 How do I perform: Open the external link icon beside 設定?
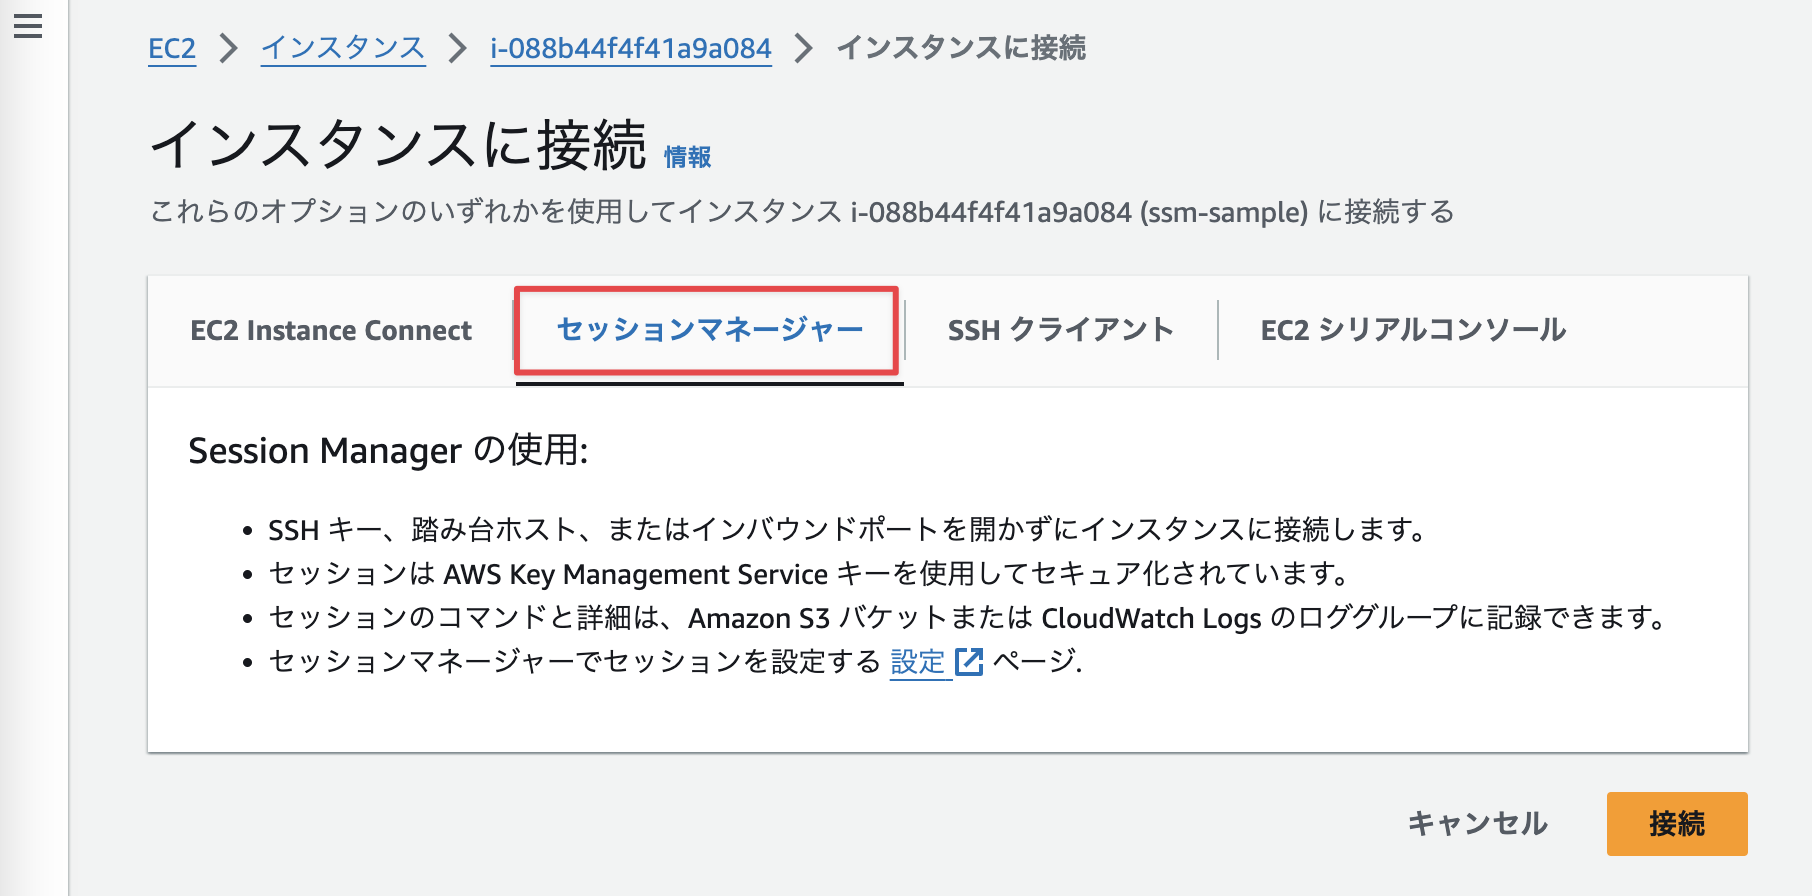point(969,662)
